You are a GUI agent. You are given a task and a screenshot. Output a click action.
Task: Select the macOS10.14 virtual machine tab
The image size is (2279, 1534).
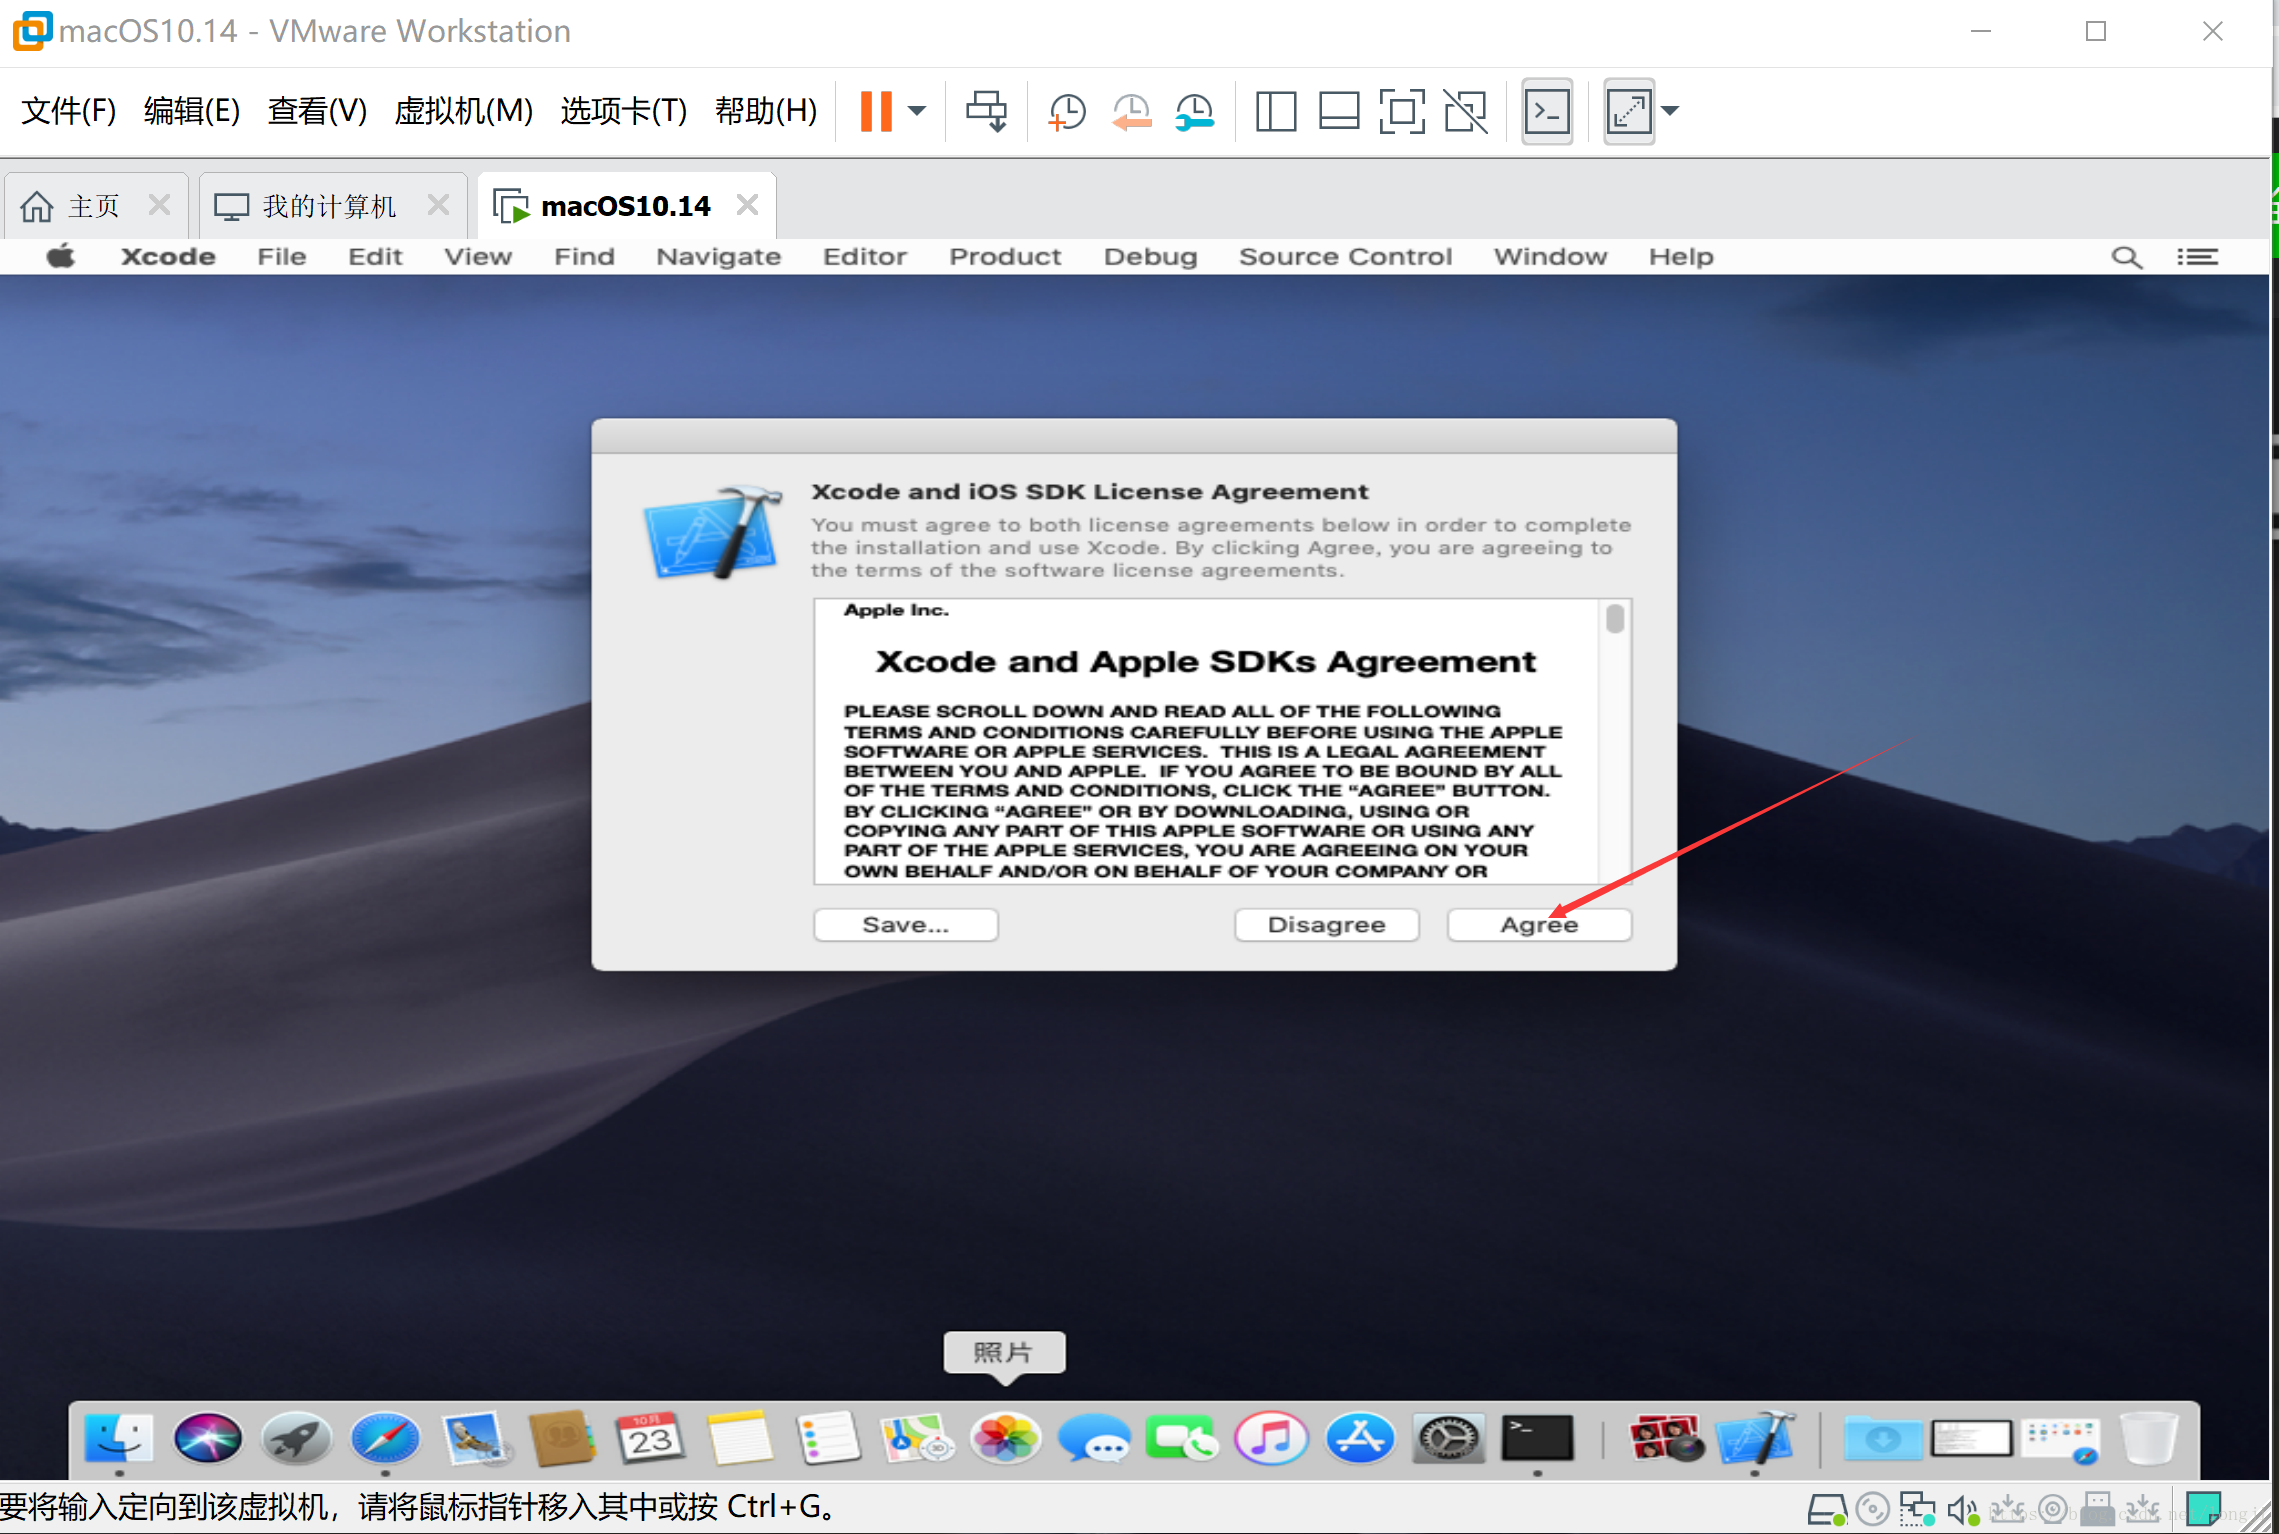pyautogui.click(x=623, y=204)
